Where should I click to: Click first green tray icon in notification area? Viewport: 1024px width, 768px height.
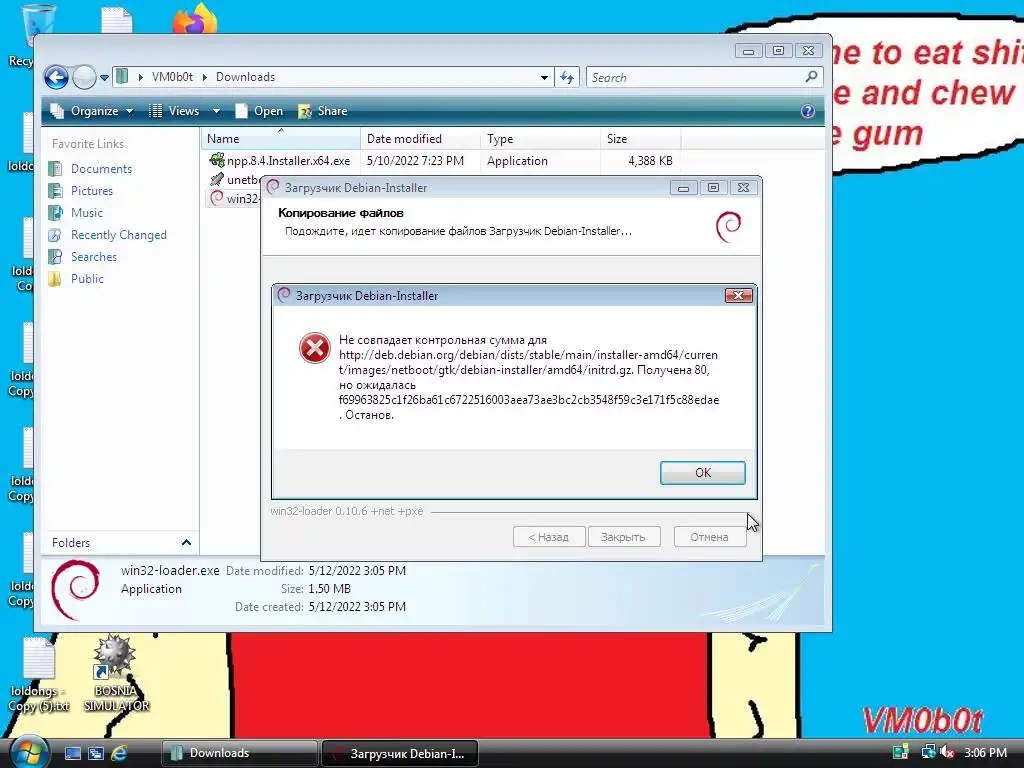click(x=901, y=752)
